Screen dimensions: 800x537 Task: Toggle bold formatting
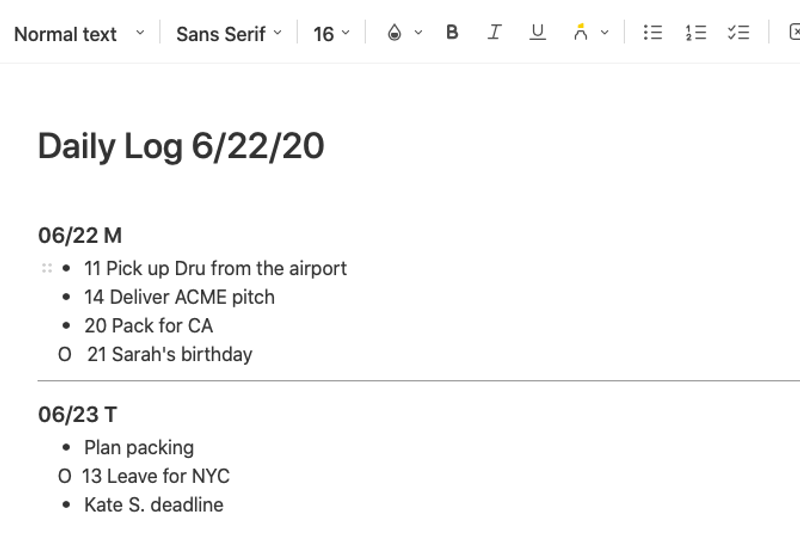452,33
